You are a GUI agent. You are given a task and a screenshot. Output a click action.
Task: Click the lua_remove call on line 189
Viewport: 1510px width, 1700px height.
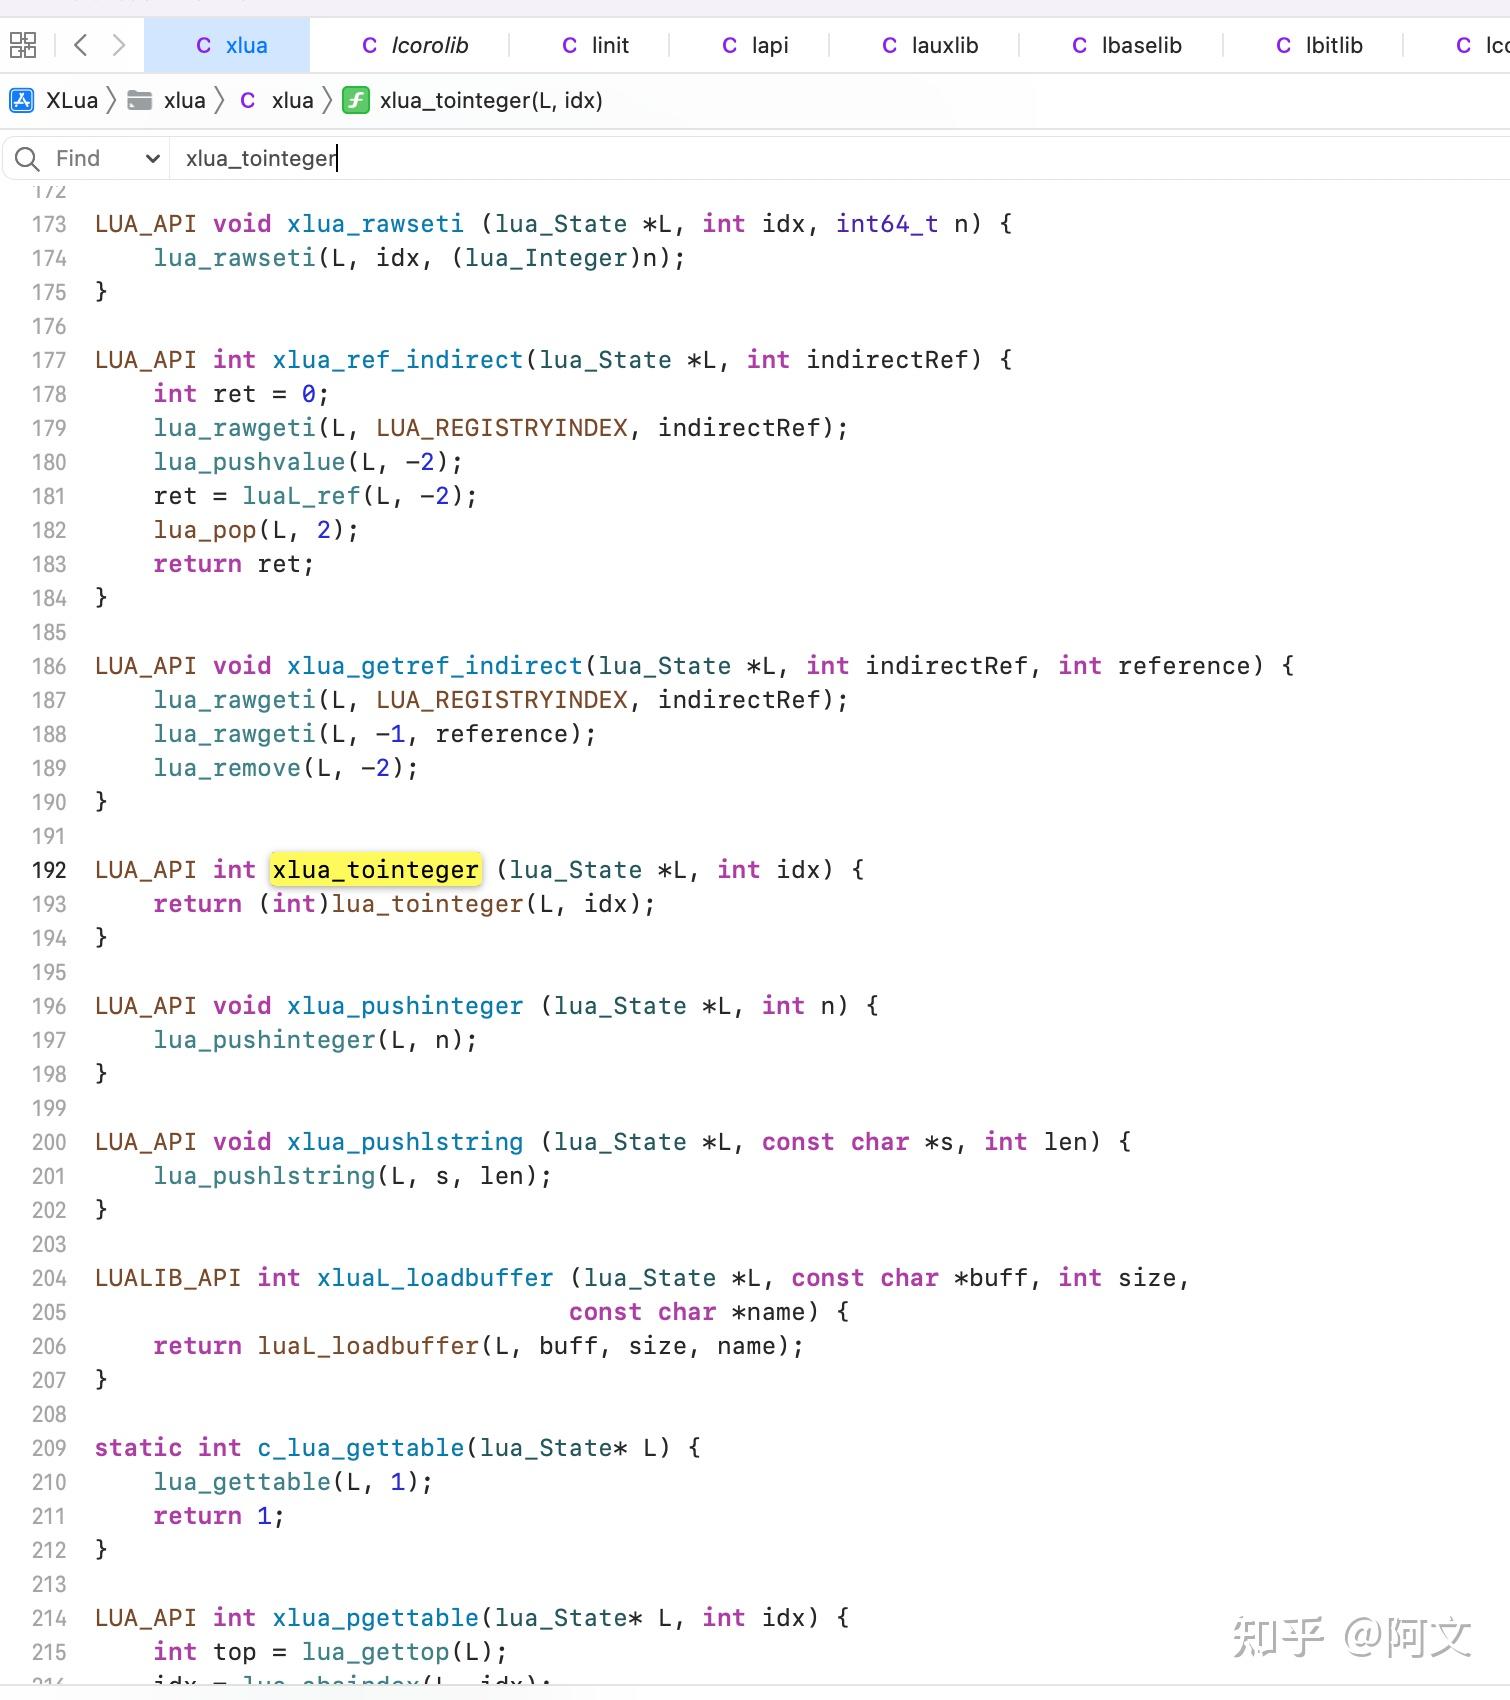[x=227, y=768]
